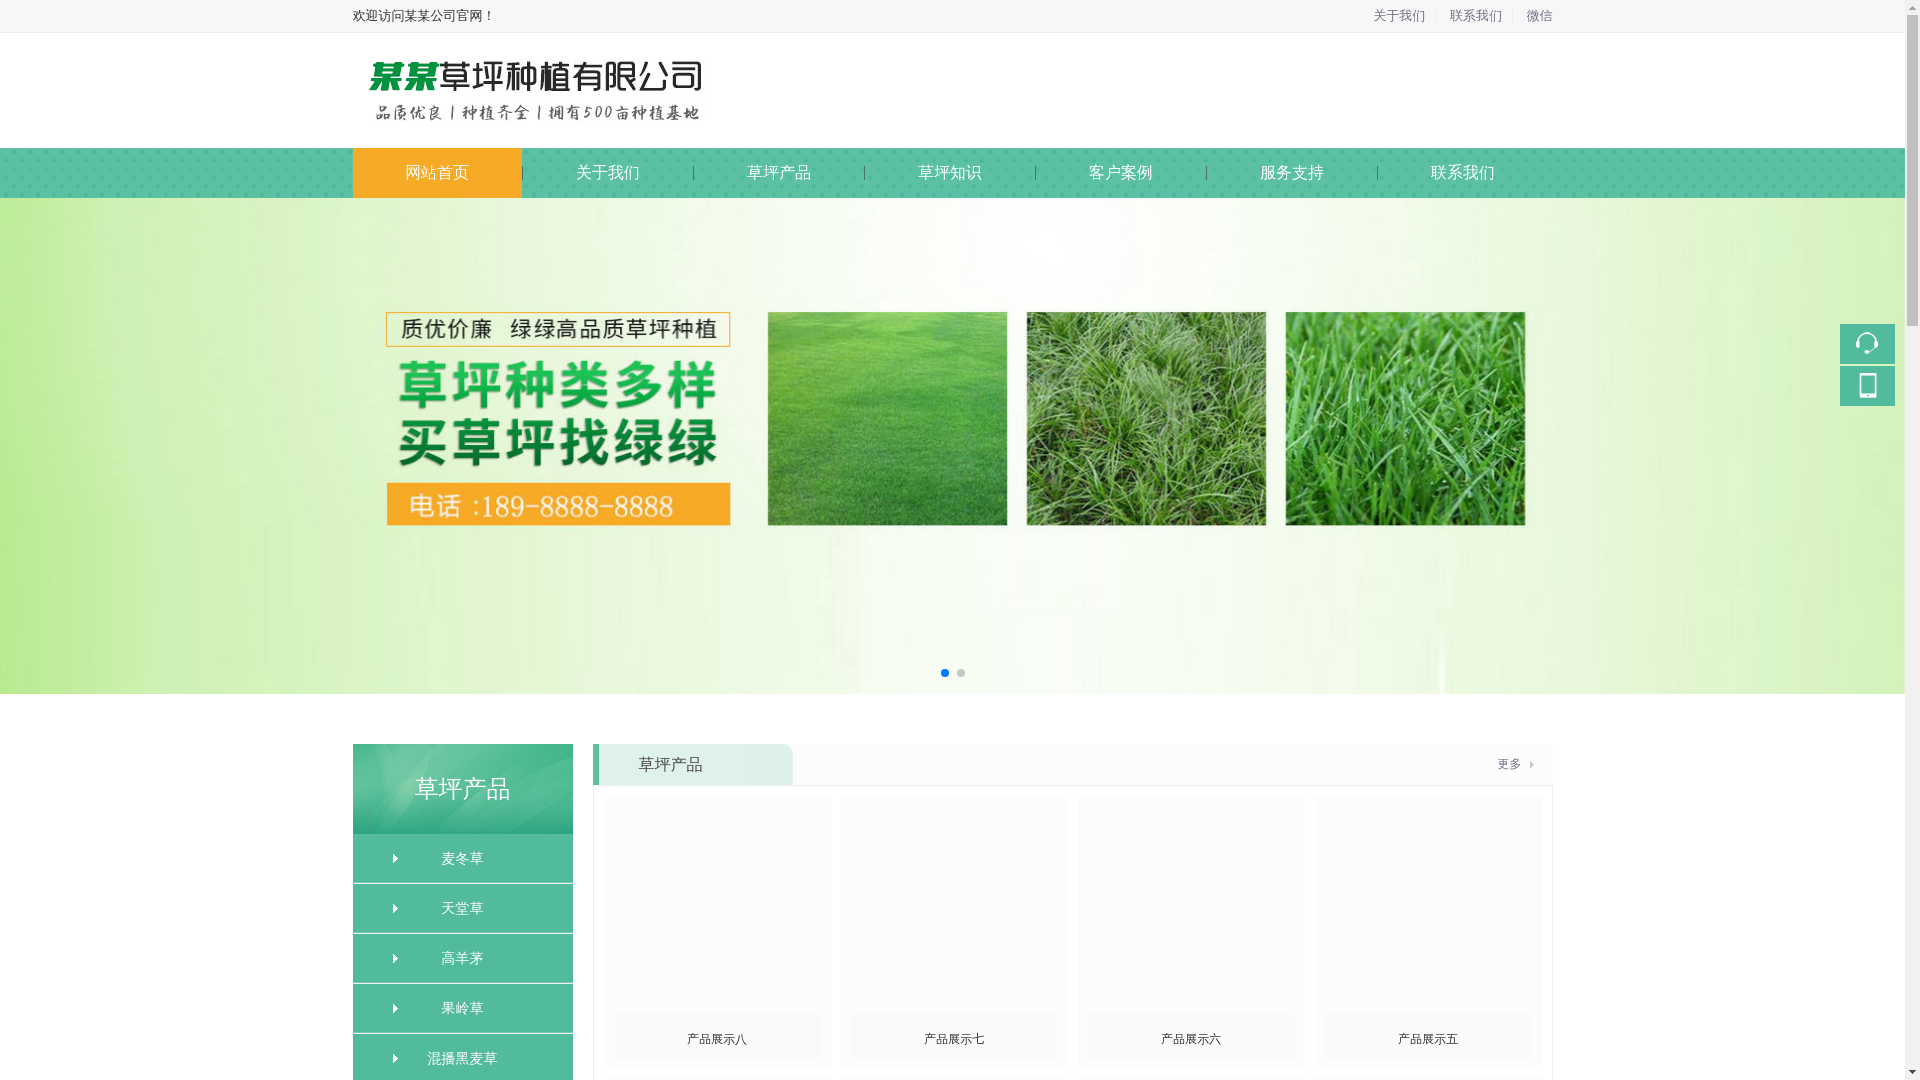Click the 草坪产品 section tab header
This screenshot has height=1080, width=1920.
click(x=693, y=765)
